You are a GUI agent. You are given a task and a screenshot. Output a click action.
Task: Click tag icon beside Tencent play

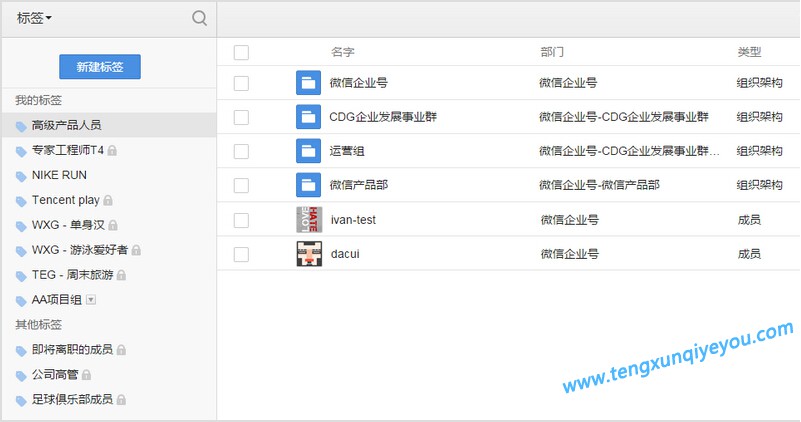coord(21,201)
